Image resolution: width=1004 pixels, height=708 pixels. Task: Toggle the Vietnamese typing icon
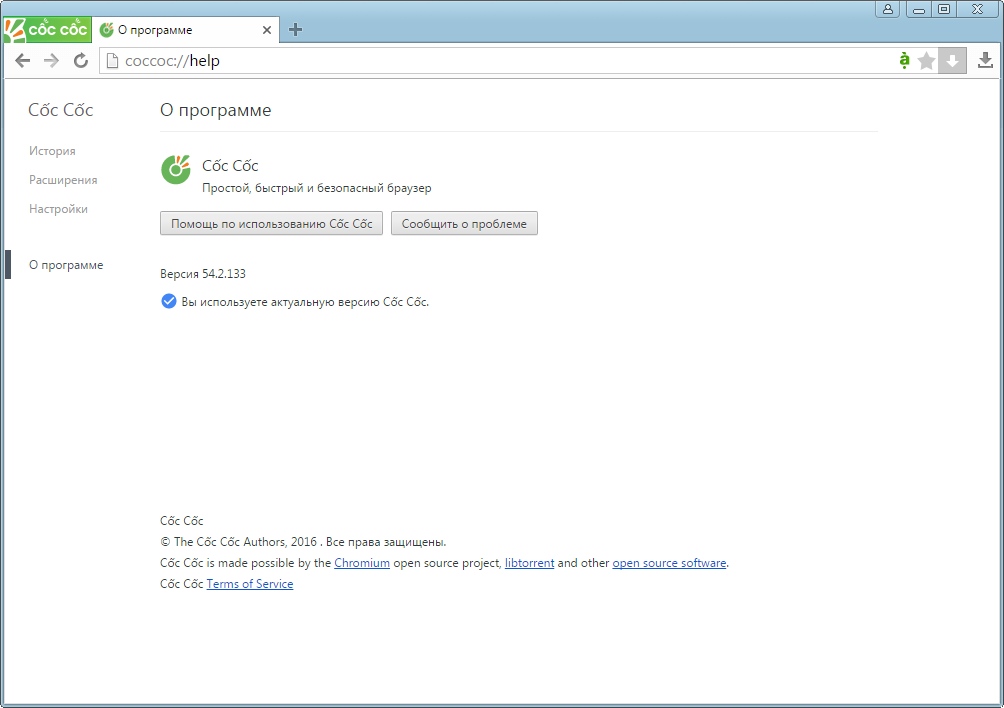tap(904, 61)
